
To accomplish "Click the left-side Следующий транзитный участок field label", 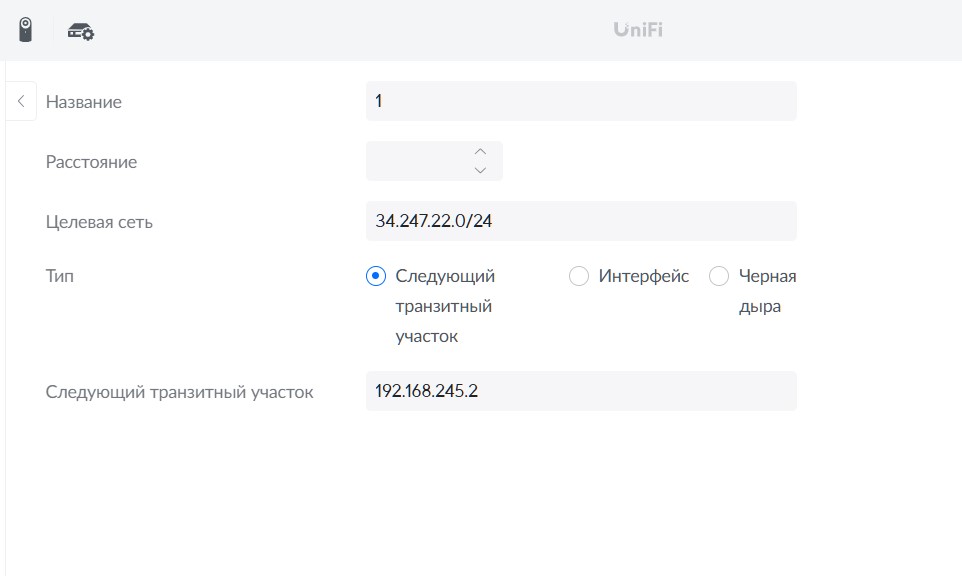I will (x=179, y=392).
